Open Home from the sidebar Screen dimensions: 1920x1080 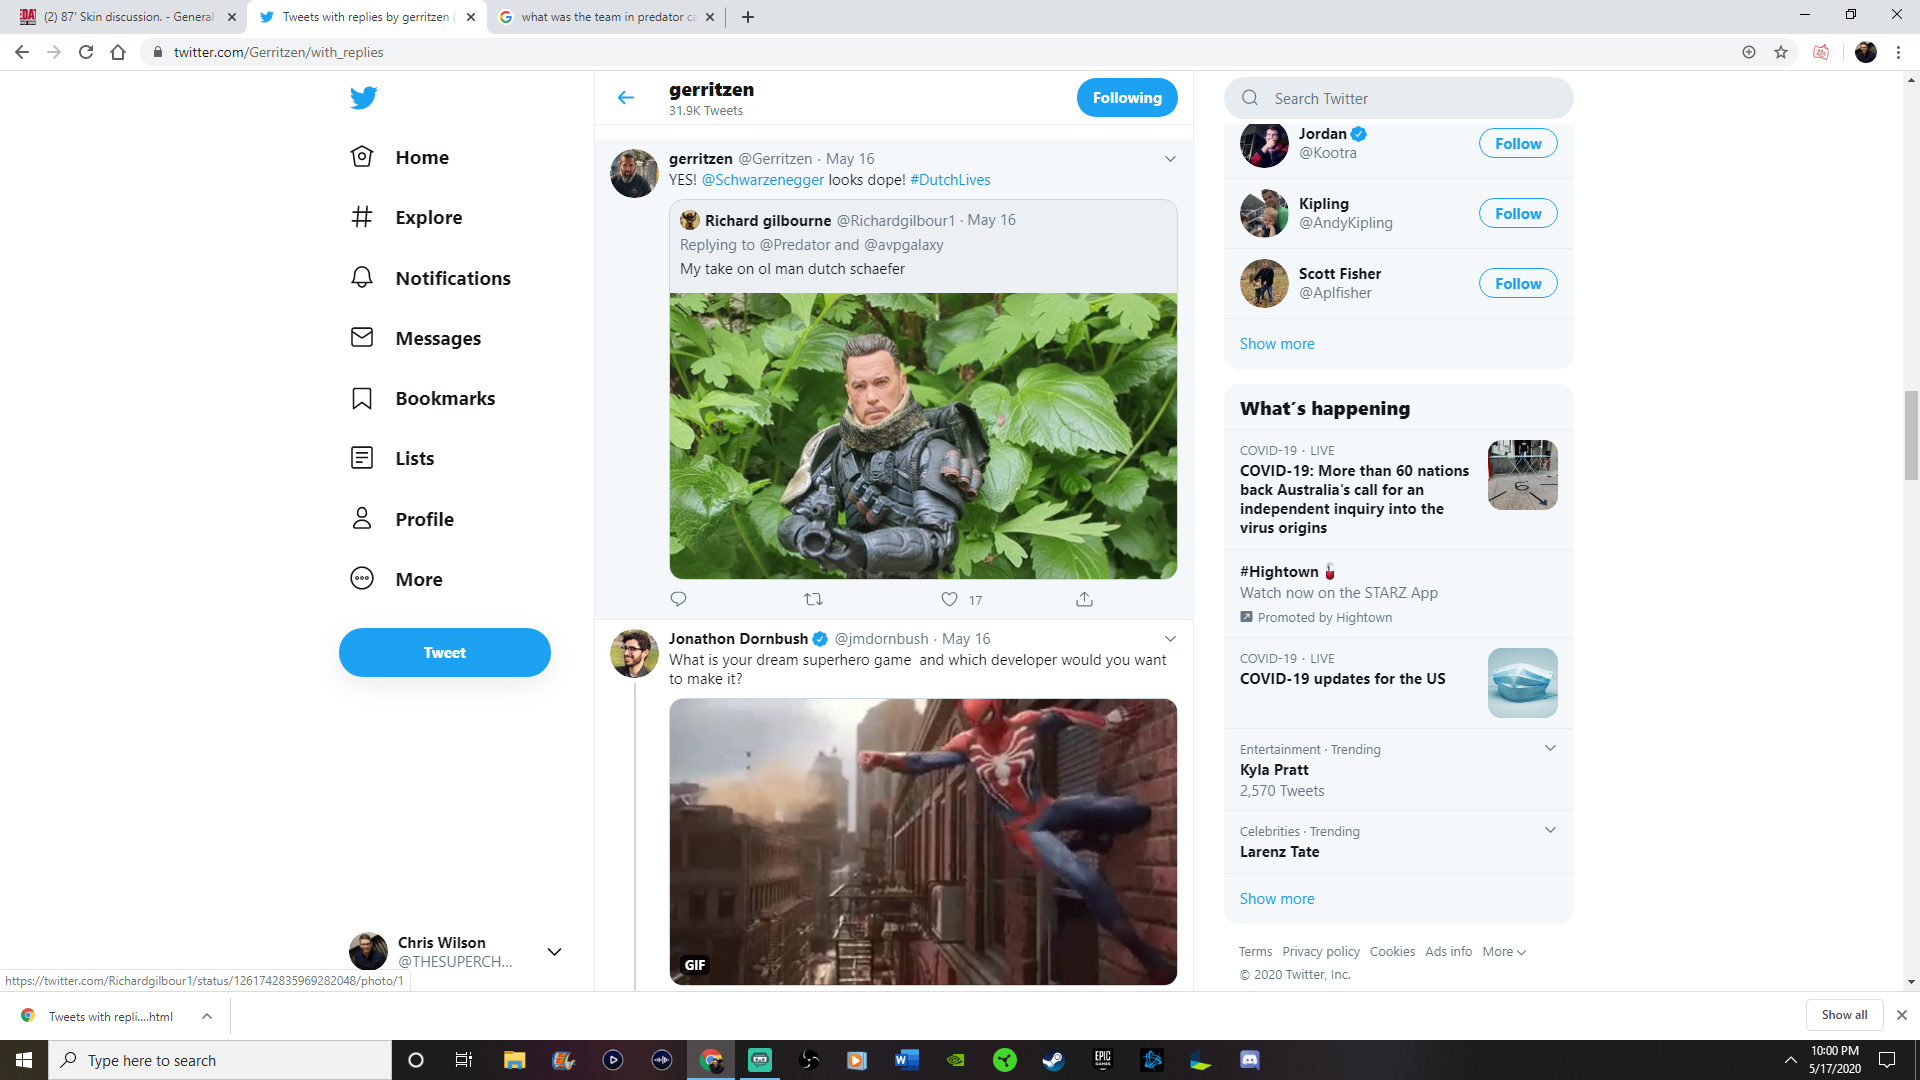point(400,157)
